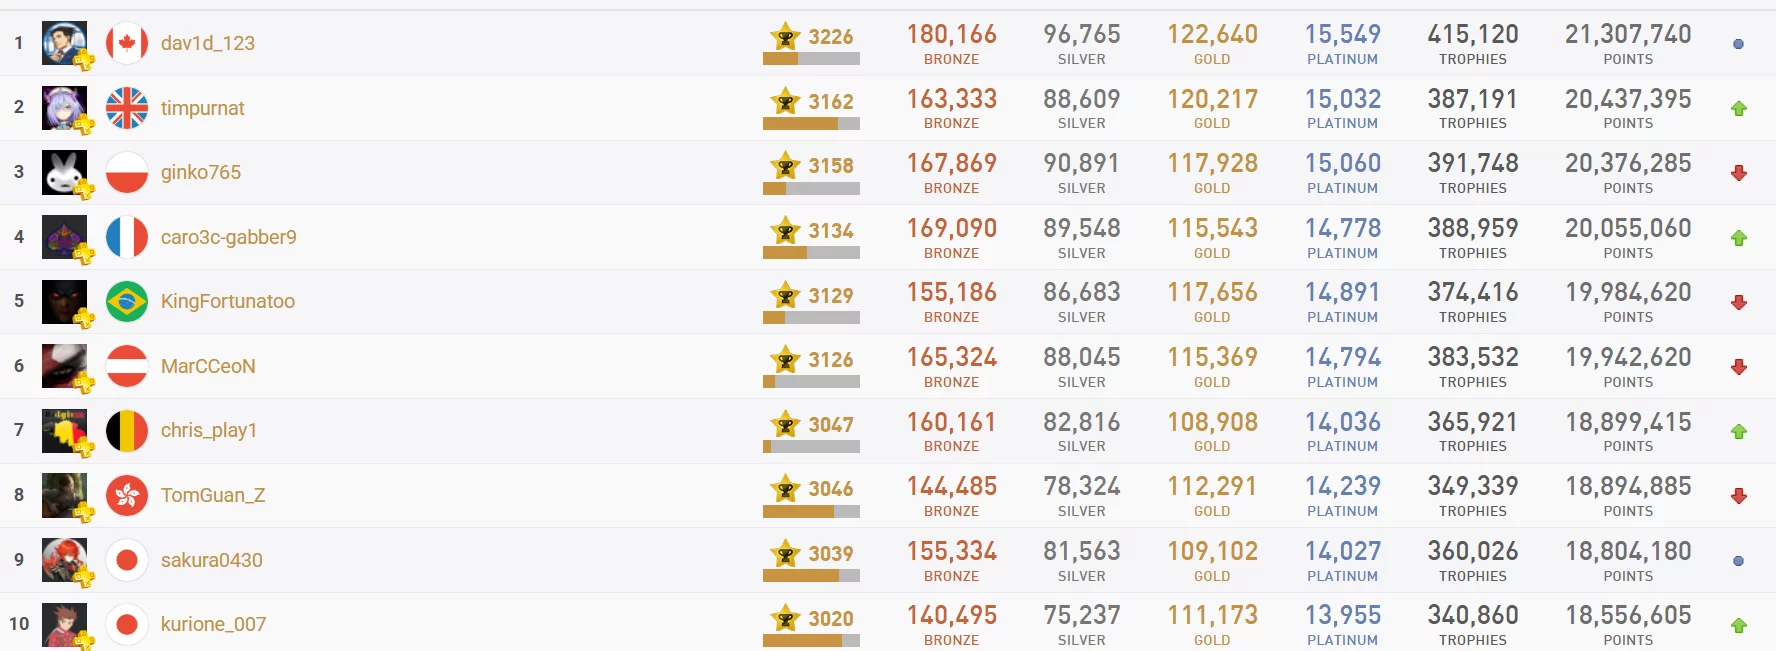Click the 20,055,060 points value for caro3c-gabber9
Viewport: 1776px width, 651px height.
pyautogui.click(x=1628, y=228)
